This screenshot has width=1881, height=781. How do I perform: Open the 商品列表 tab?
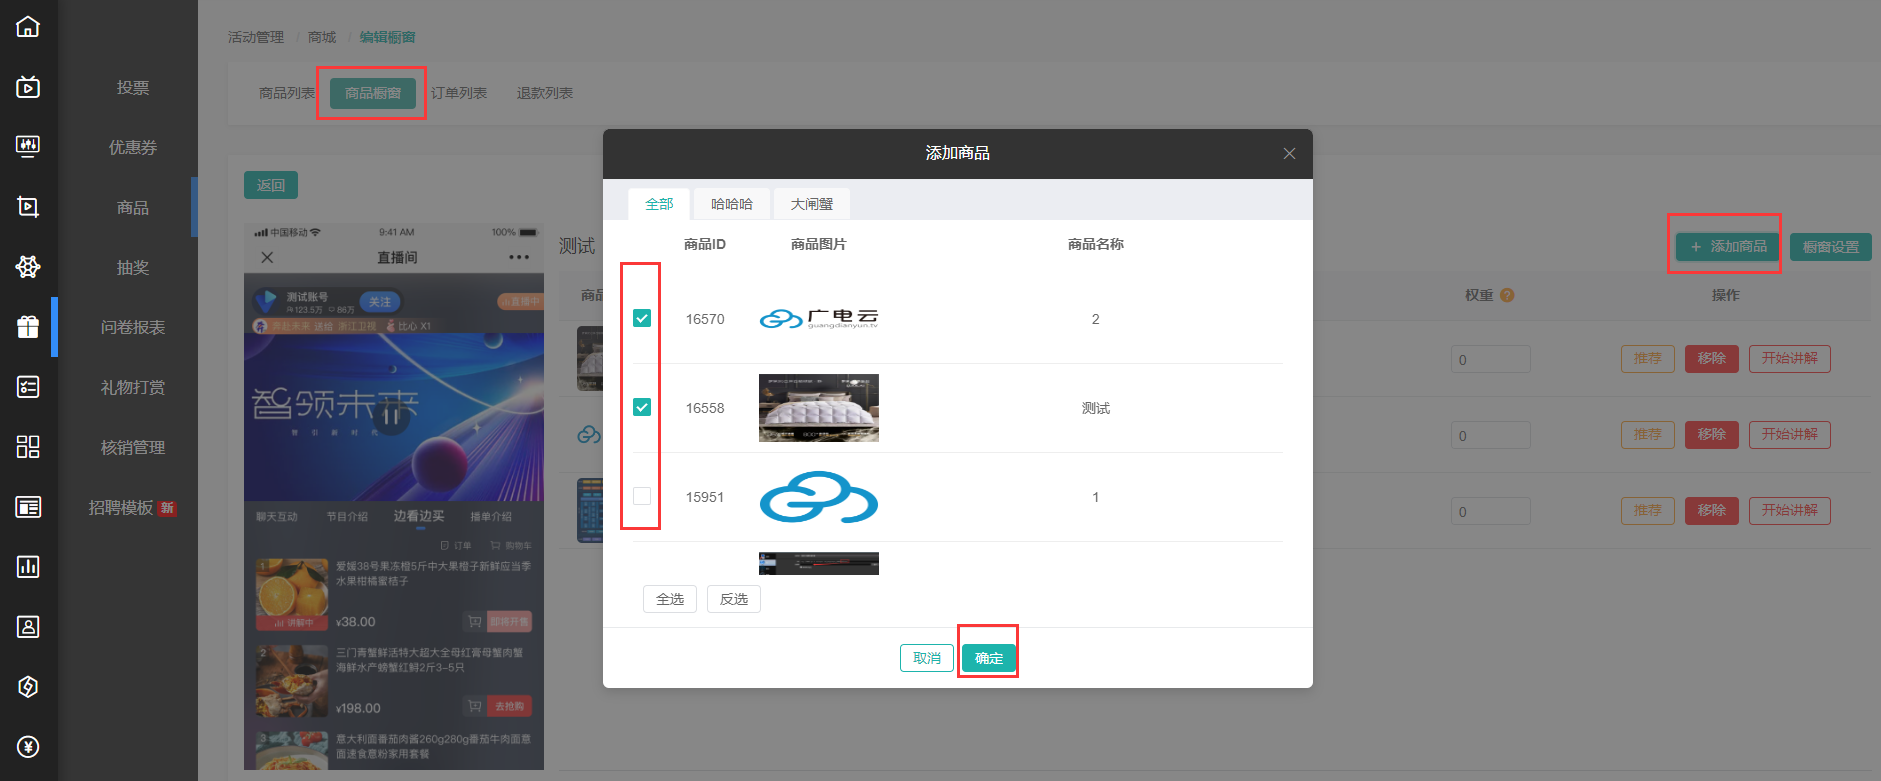[287, 93]
